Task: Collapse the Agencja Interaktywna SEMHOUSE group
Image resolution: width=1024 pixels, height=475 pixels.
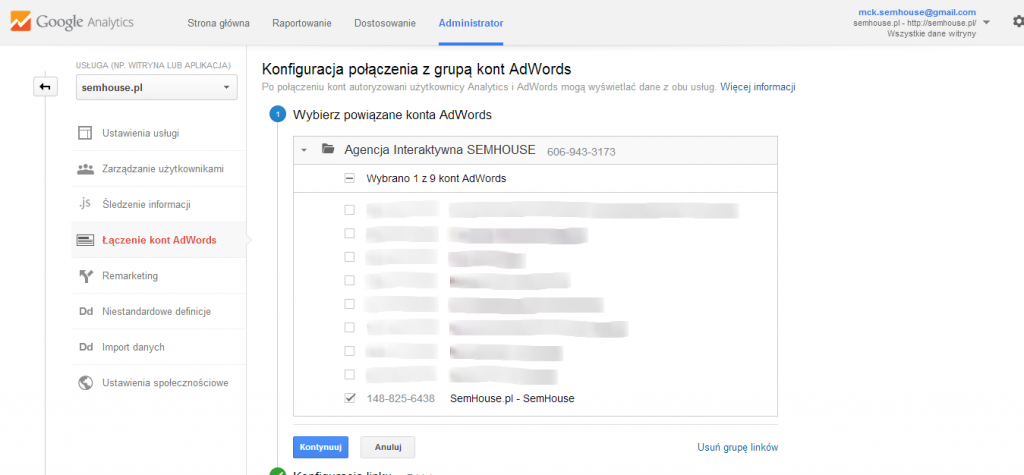Action: pos(304,150)
